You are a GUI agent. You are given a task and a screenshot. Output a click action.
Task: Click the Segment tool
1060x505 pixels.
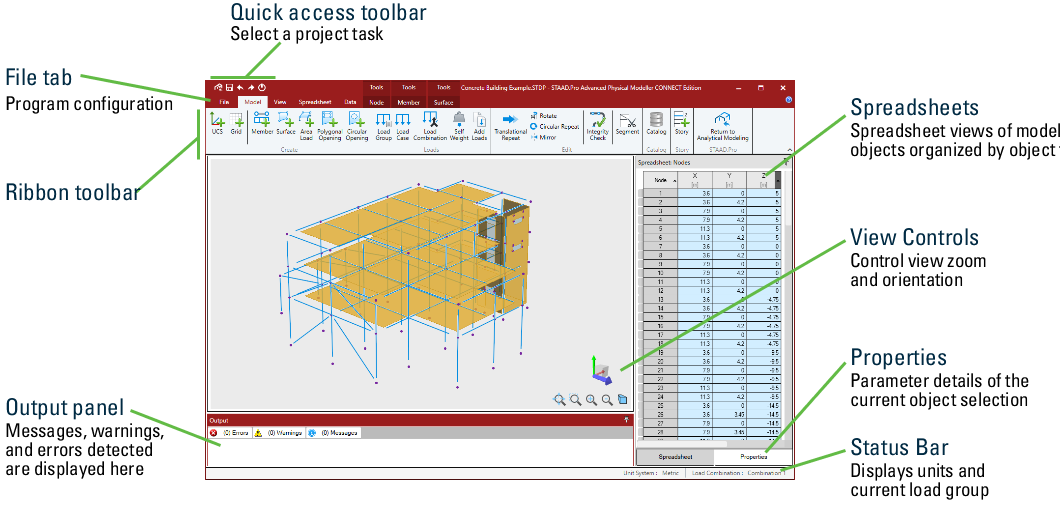(628, 124)
